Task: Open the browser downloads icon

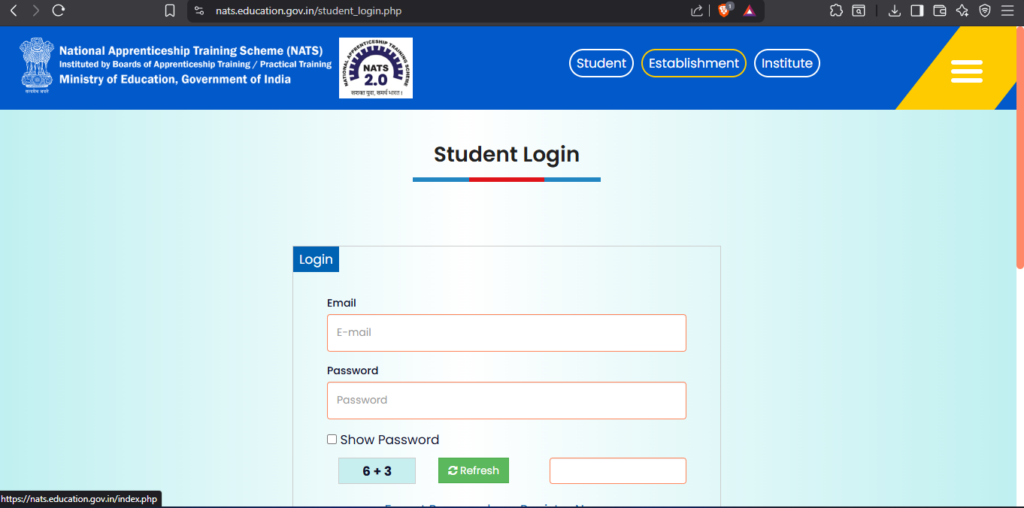Action: (x=895, y=11)
